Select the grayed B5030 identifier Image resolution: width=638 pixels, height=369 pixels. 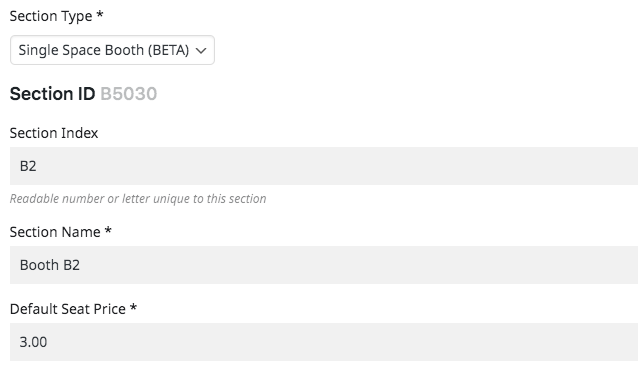coord(129,94)
